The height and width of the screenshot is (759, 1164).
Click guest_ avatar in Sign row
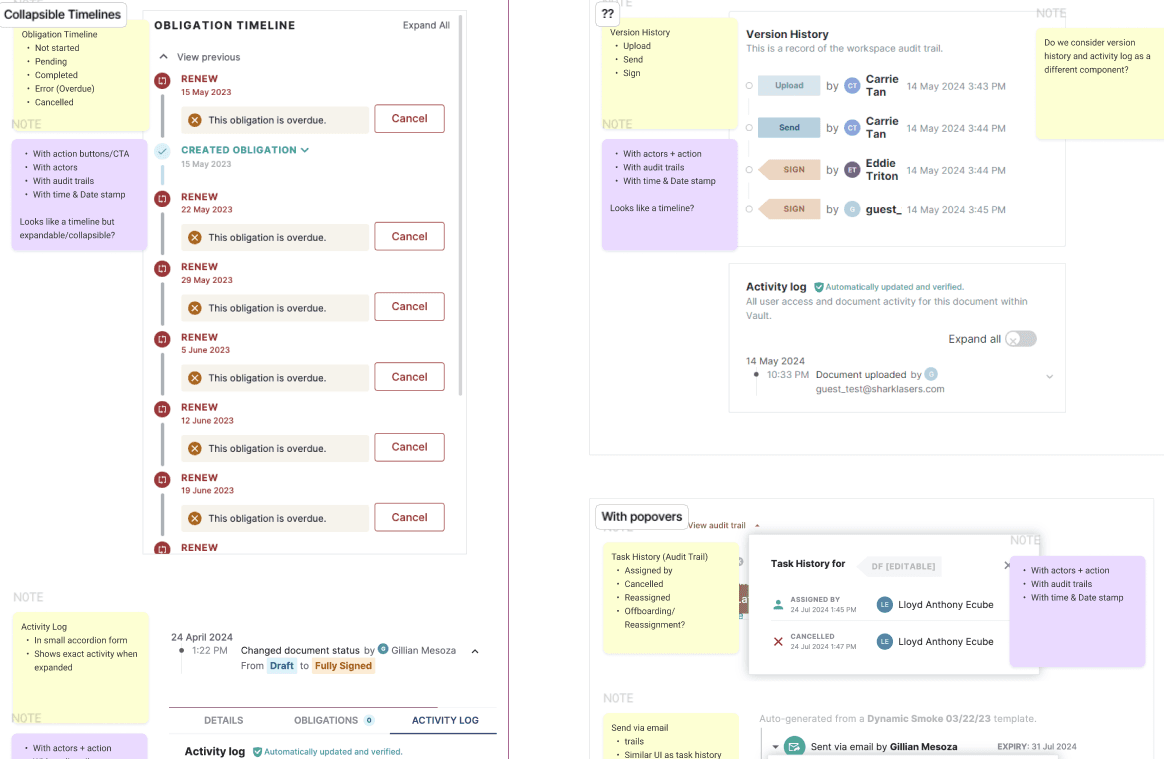(x=852, y=209)
